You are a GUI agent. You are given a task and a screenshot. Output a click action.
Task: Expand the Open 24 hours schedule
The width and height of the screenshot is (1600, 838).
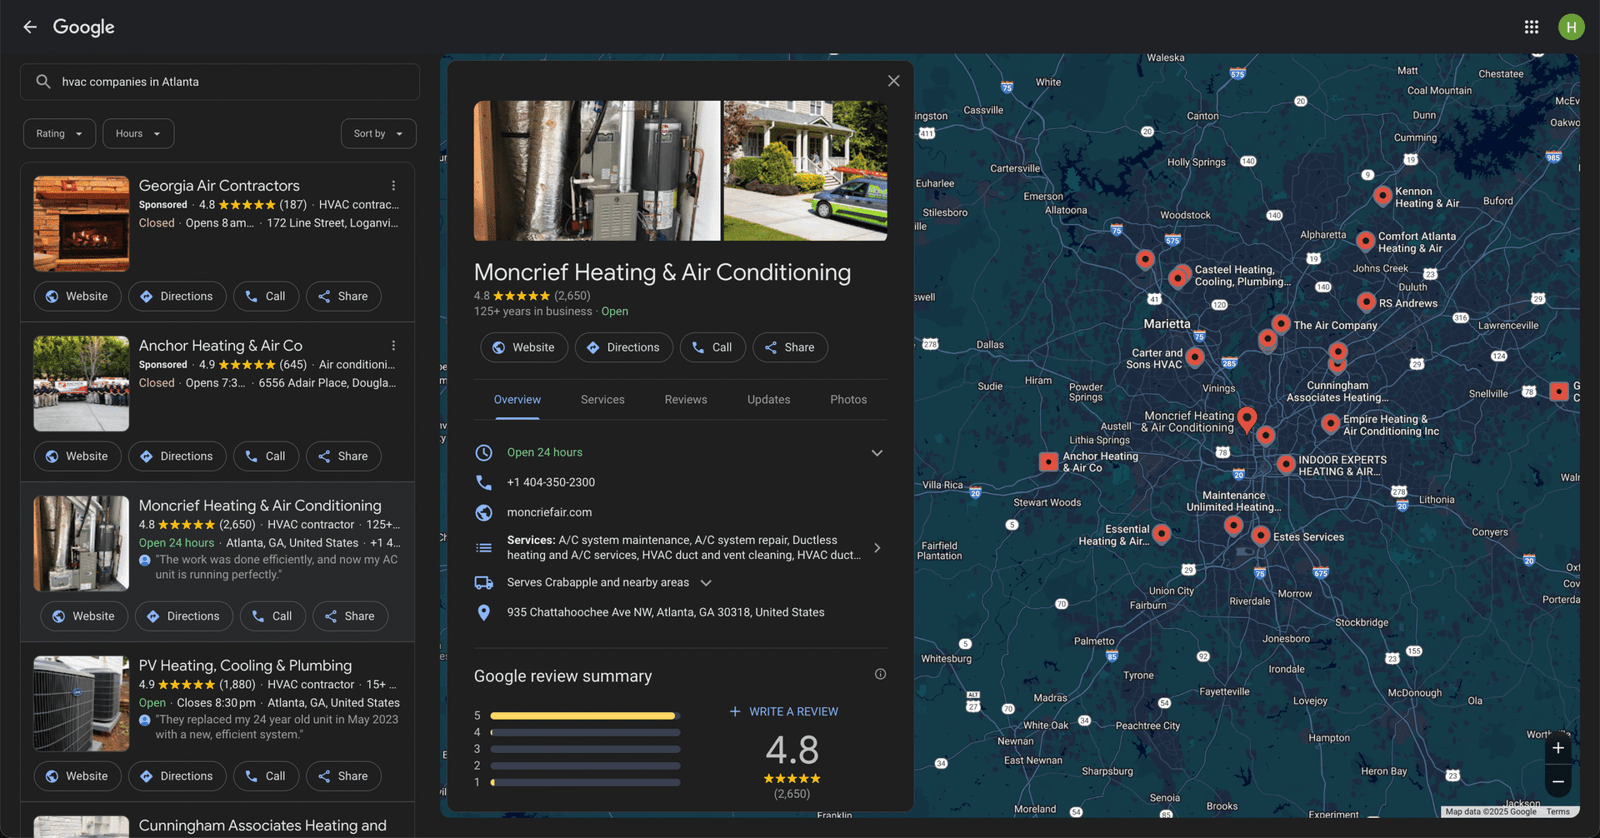877,453
